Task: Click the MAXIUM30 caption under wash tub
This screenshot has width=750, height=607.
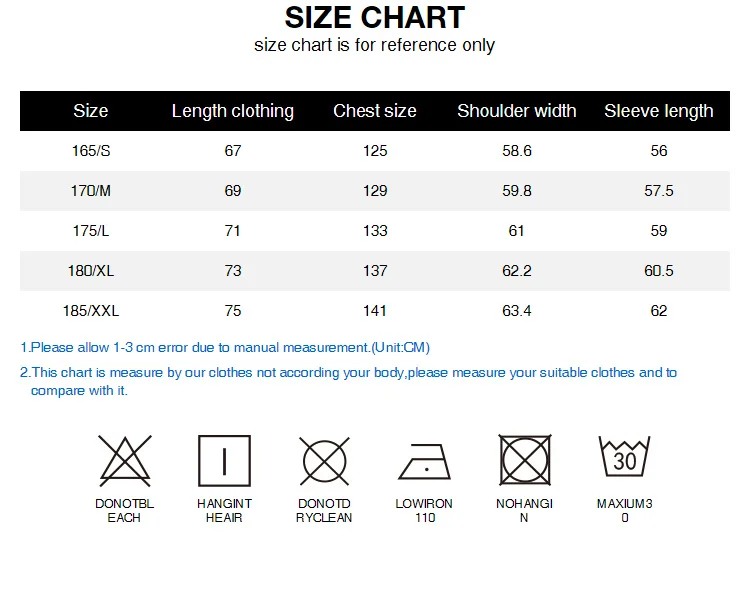Action: pos(625,510)
